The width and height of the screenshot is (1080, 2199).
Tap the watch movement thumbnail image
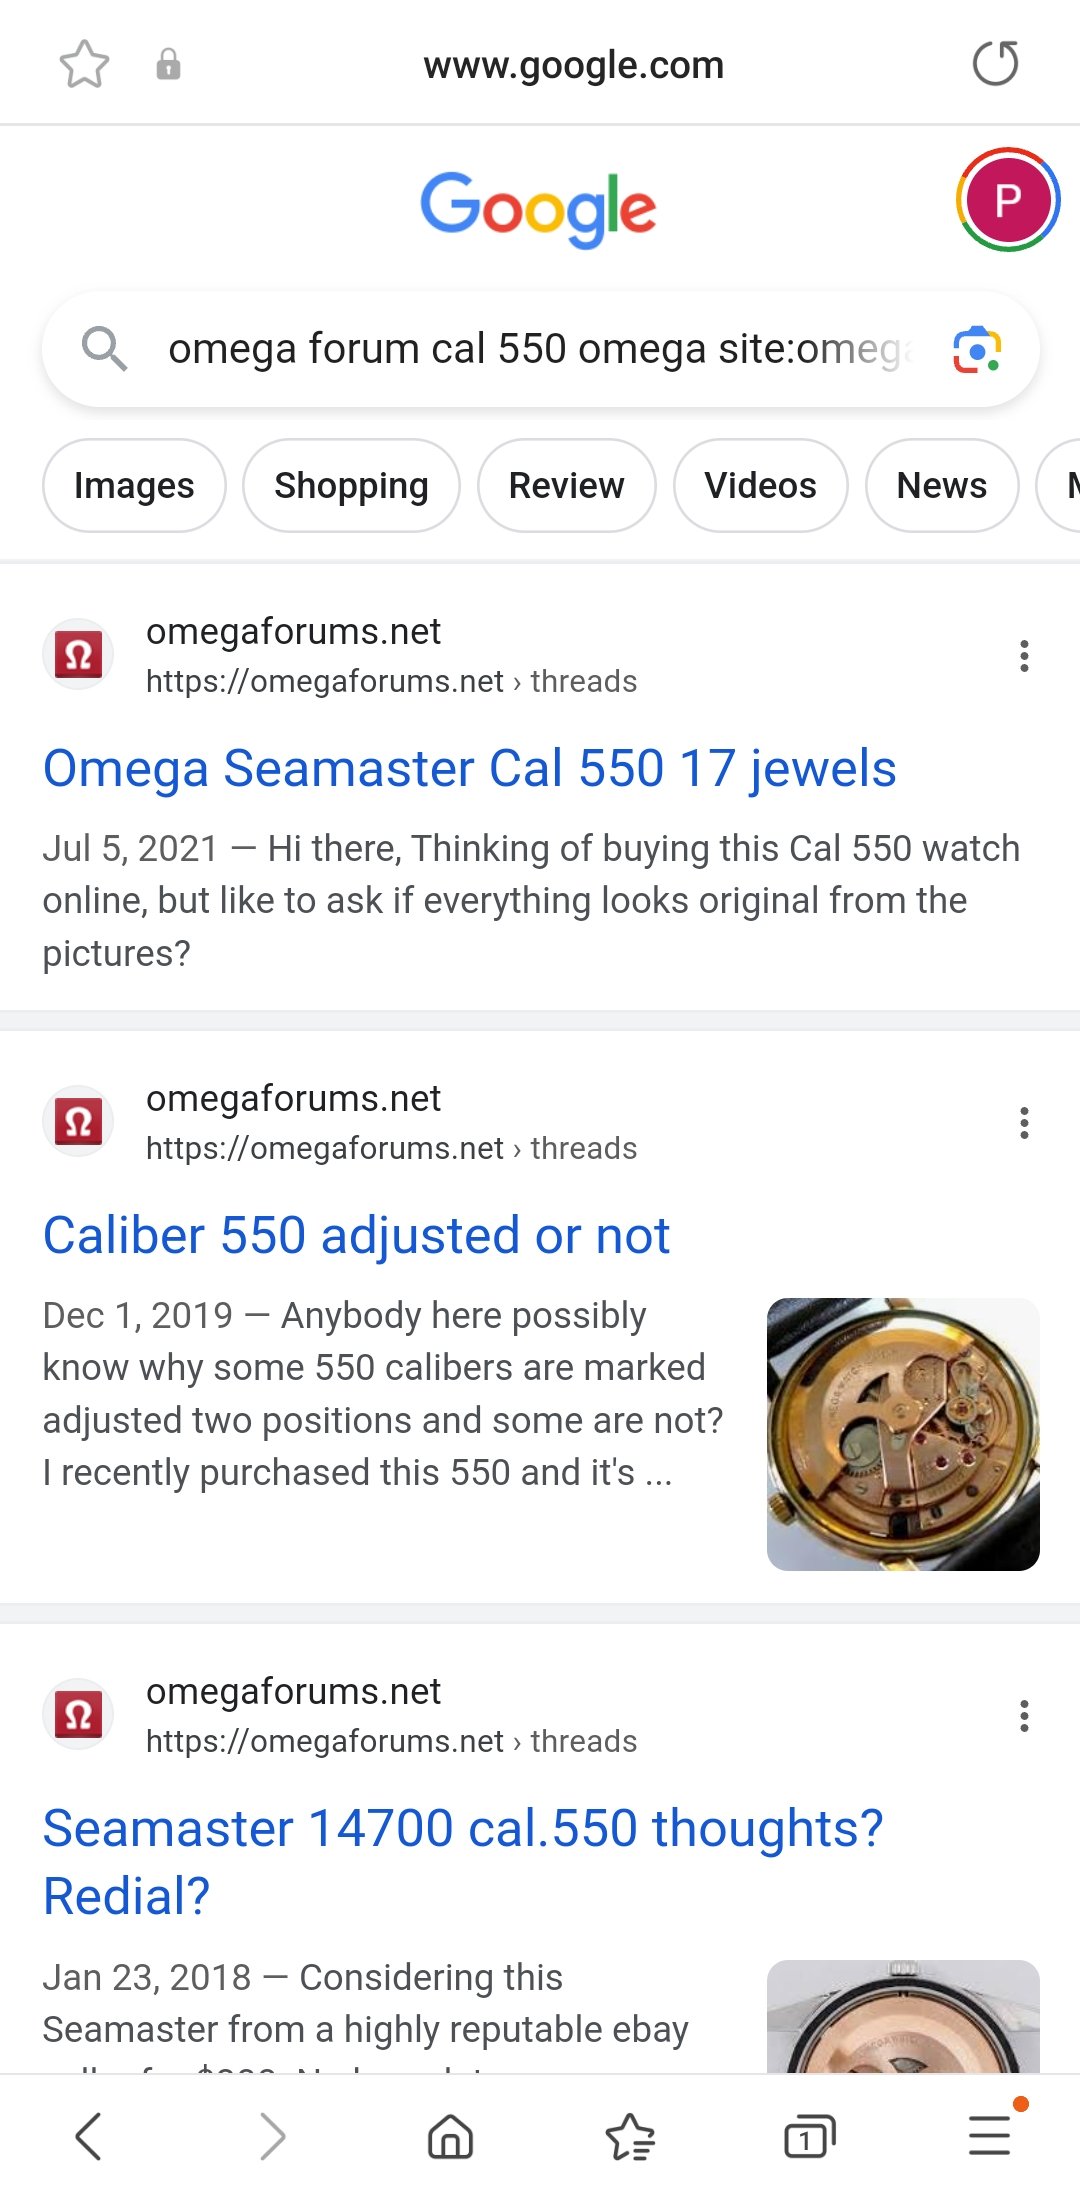(x=903, y=1434)
